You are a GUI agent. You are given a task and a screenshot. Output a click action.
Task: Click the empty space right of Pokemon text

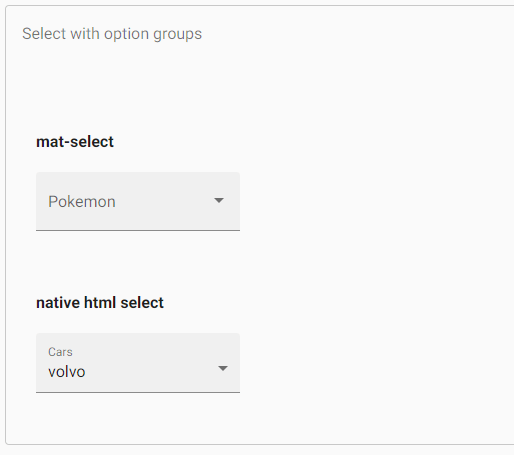pyautogui.click(x=163, y=202)
